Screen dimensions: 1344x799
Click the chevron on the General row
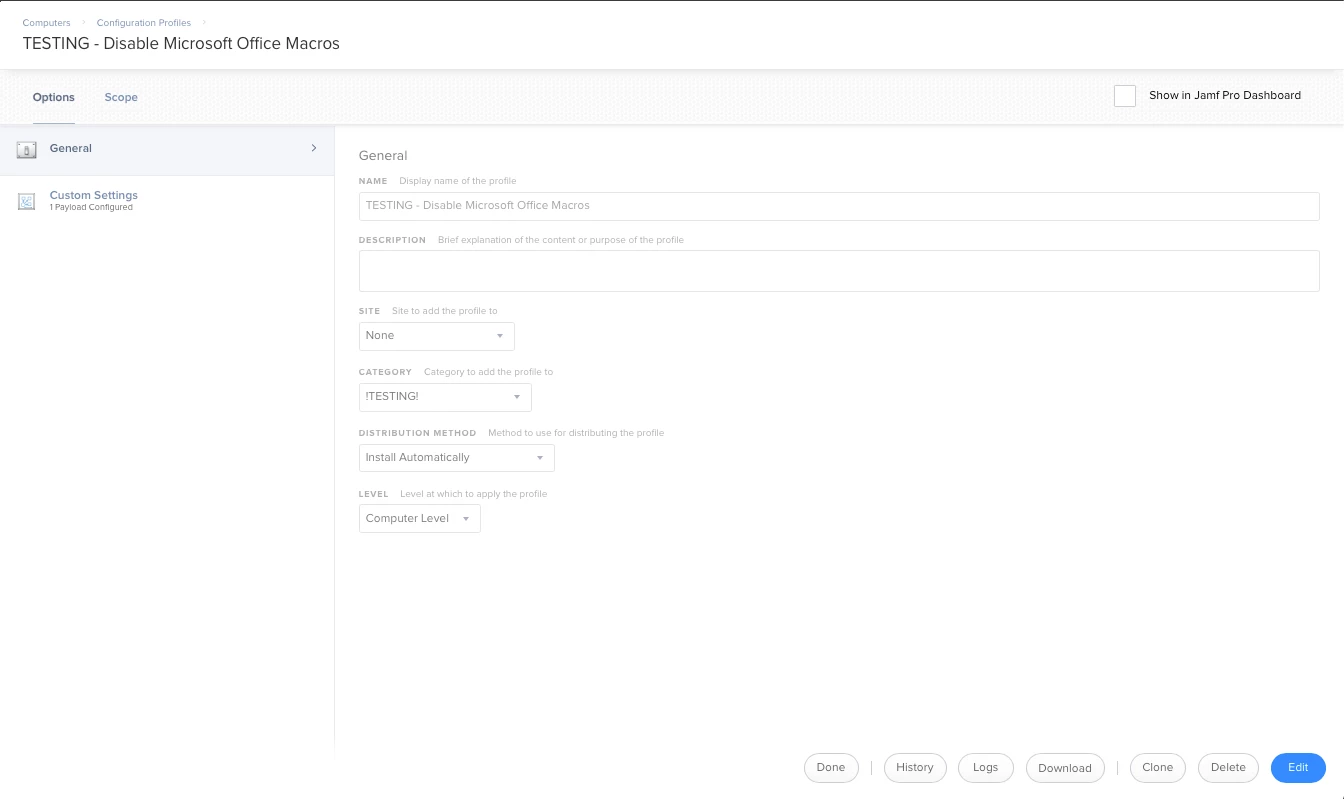coord(314,148)
